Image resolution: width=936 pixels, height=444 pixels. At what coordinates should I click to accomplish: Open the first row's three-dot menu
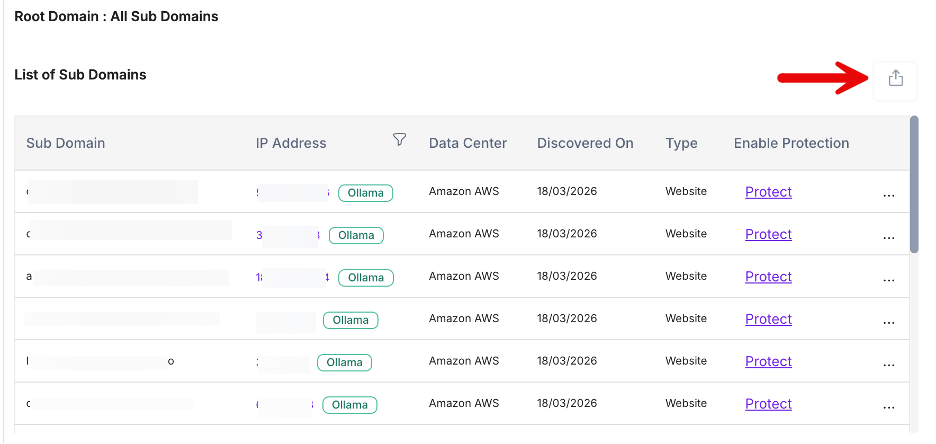pos(889,196)
